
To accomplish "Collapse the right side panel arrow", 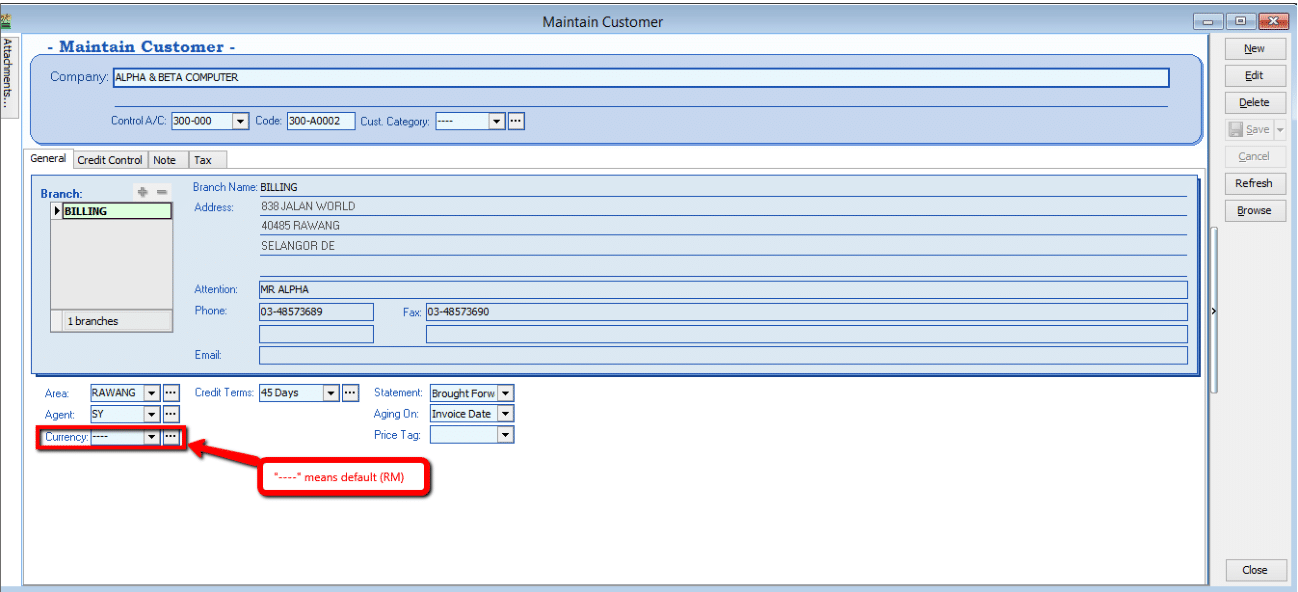I will tap(1214, 312).
